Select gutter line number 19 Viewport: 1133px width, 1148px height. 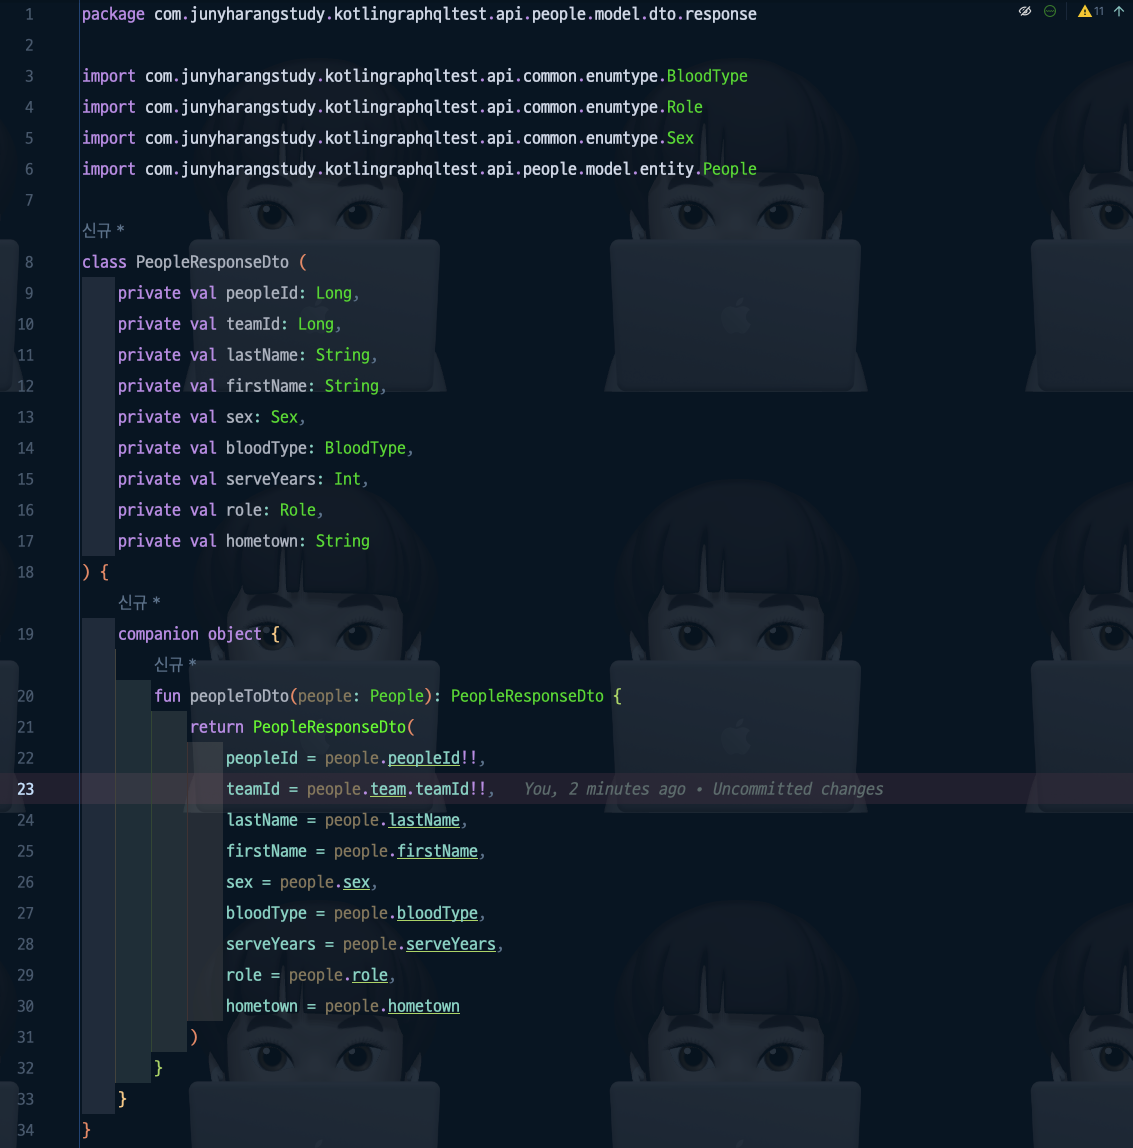[x=26, y=634]
